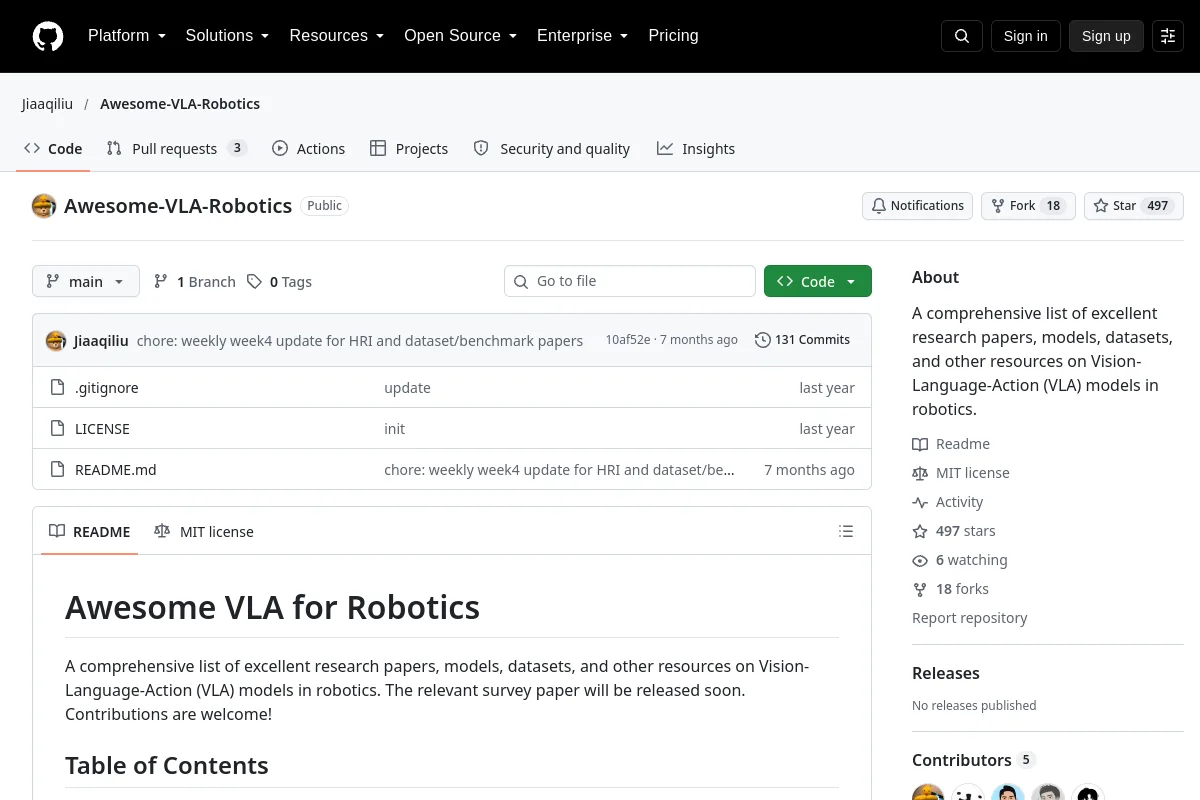
Task: Expand the Platform menu
Action: coord(126,36)
